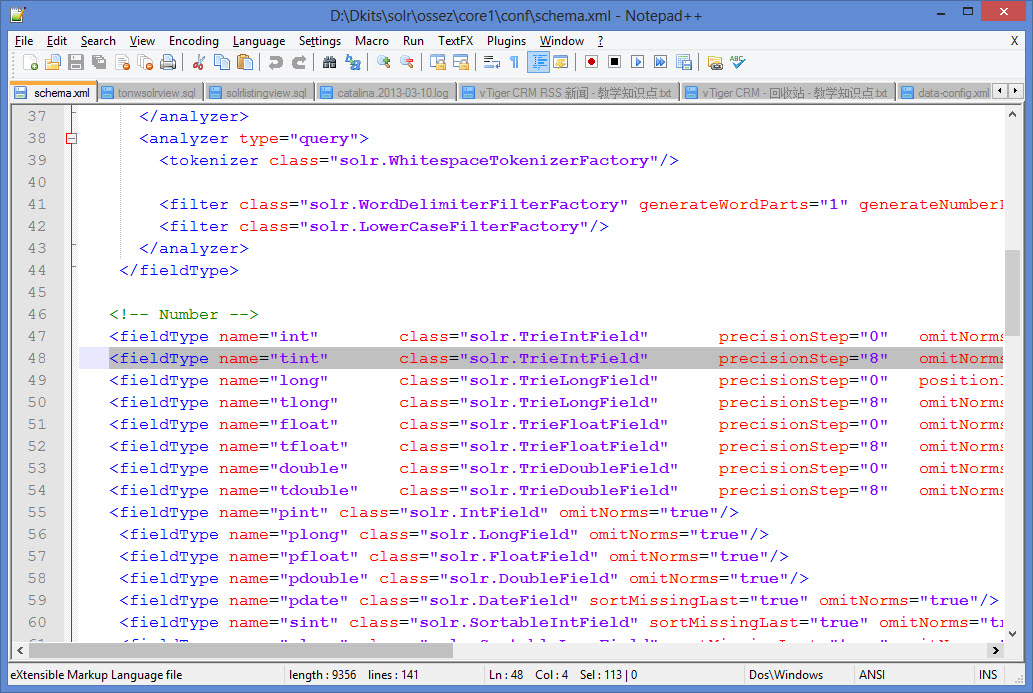Toggle show all characters pilcrow
This screenshot has height=693, width=1033.
tap(515, 63)
